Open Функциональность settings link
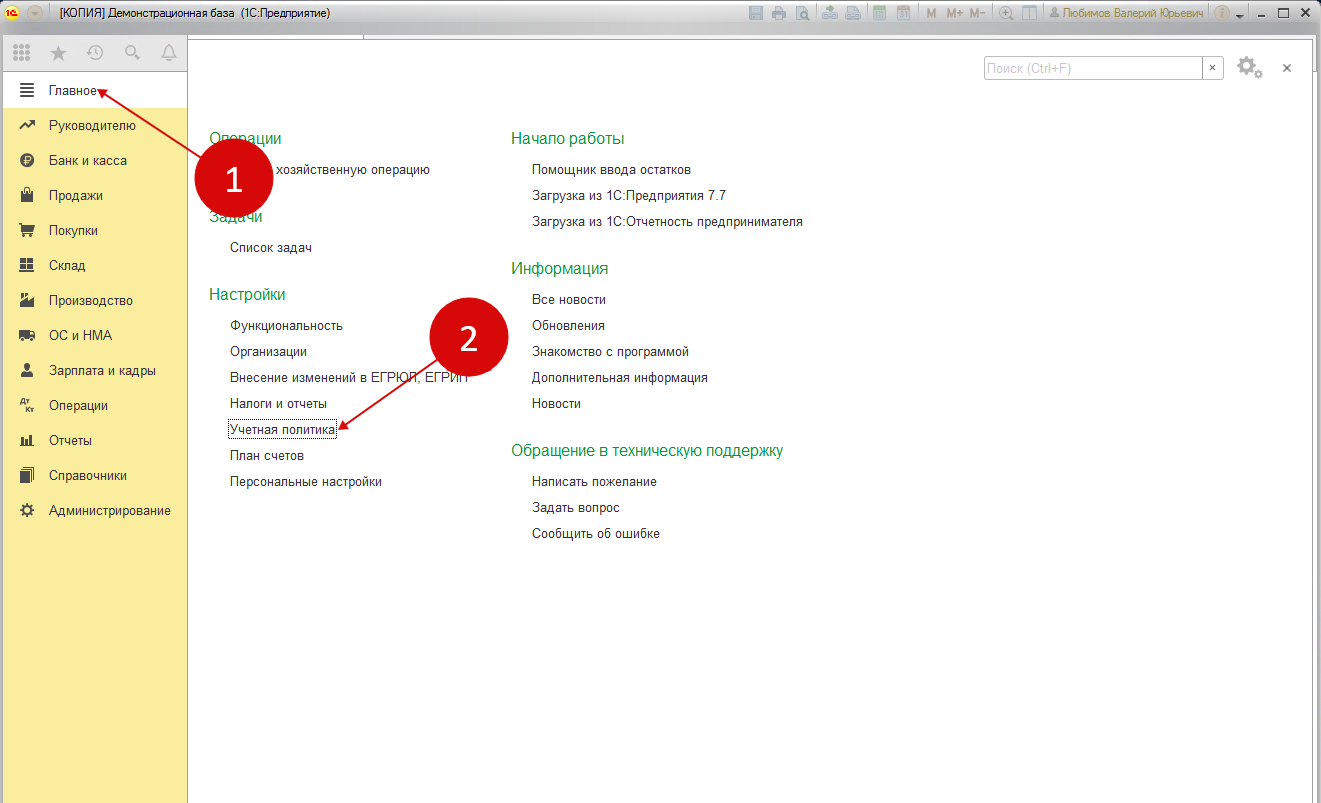This screenshot has height=803, width=1321. [286, 325]
